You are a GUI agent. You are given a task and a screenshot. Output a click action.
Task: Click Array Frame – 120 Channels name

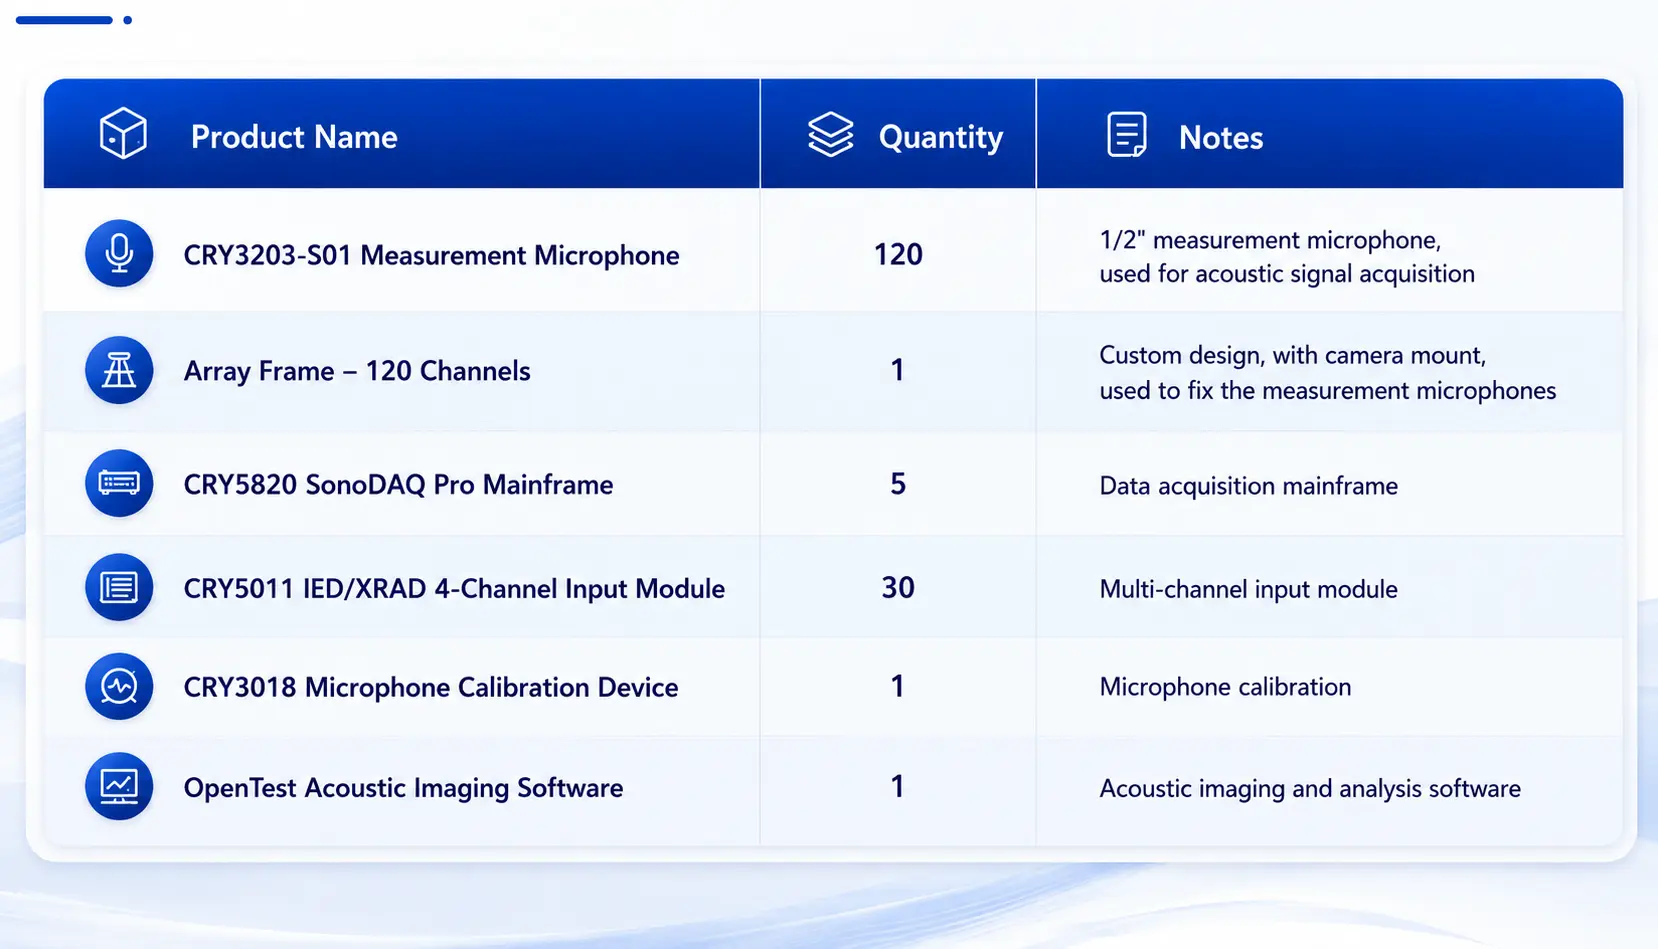point(357,371)
